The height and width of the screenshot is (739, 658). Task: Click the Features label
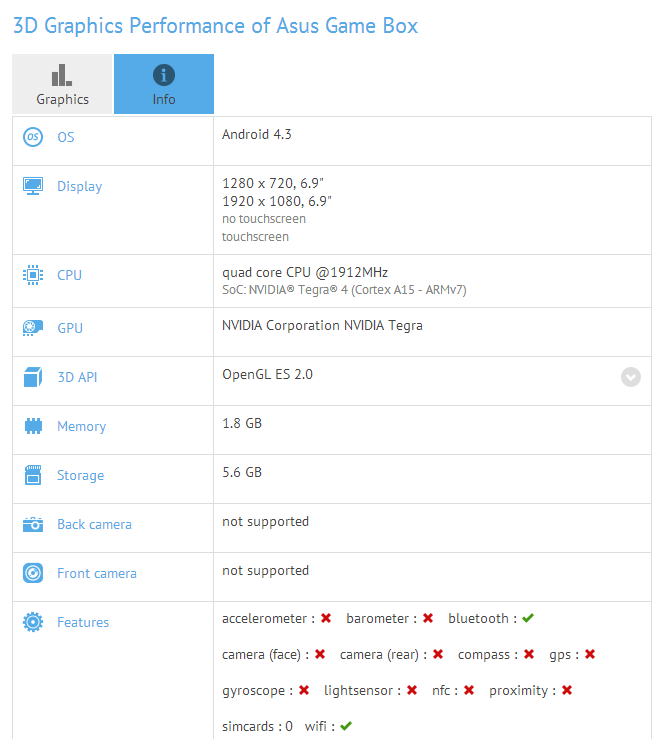83,622
